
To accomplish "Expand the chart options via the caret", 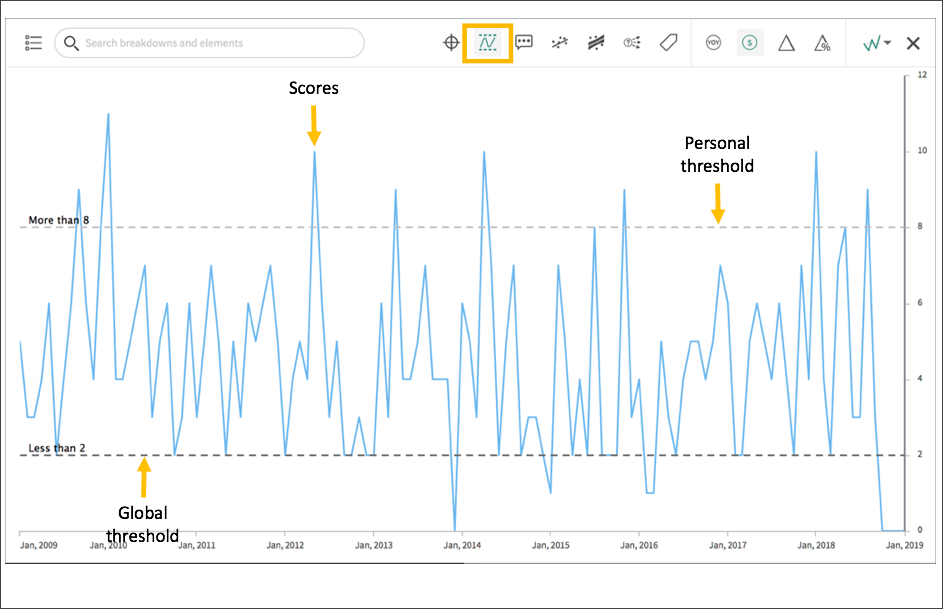I will point(885,42).
